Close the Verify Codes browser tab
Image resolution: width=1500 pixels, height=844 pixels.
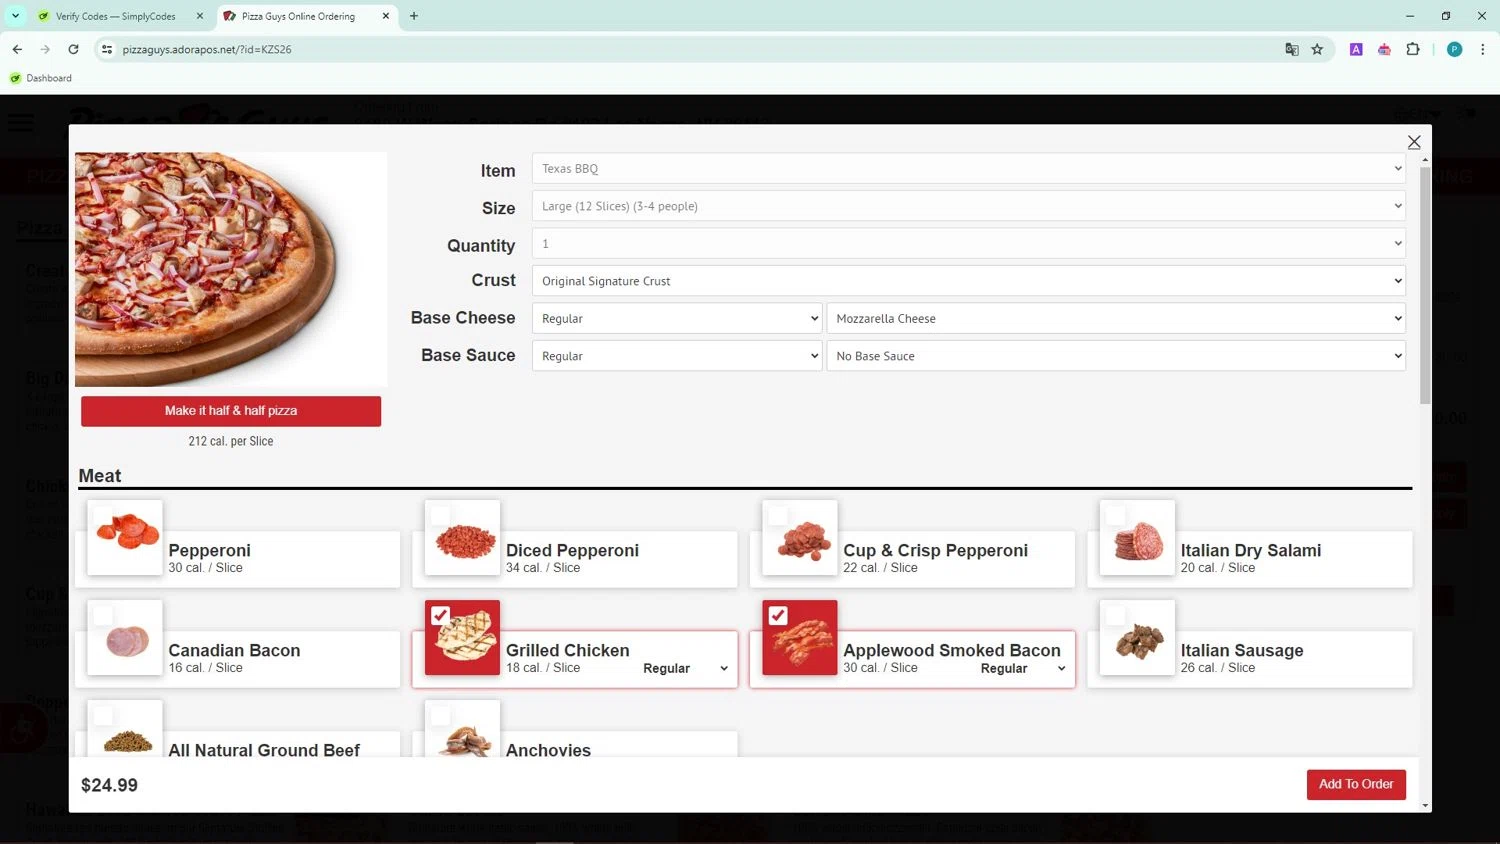199,16
